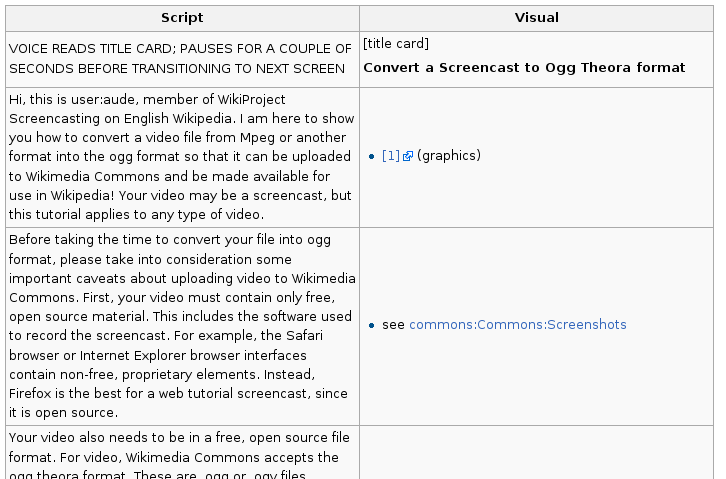The width and height of the screenshot is (726, 479).
Task: Click the 'Before taking the time' paragraph
Action: click(x=182, y=326)
